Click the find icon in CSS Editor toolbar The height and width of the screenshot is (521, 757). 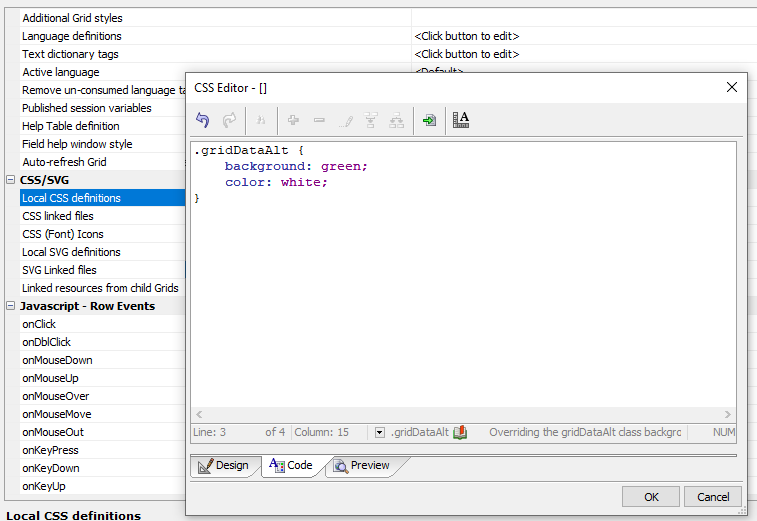point(261,120)
